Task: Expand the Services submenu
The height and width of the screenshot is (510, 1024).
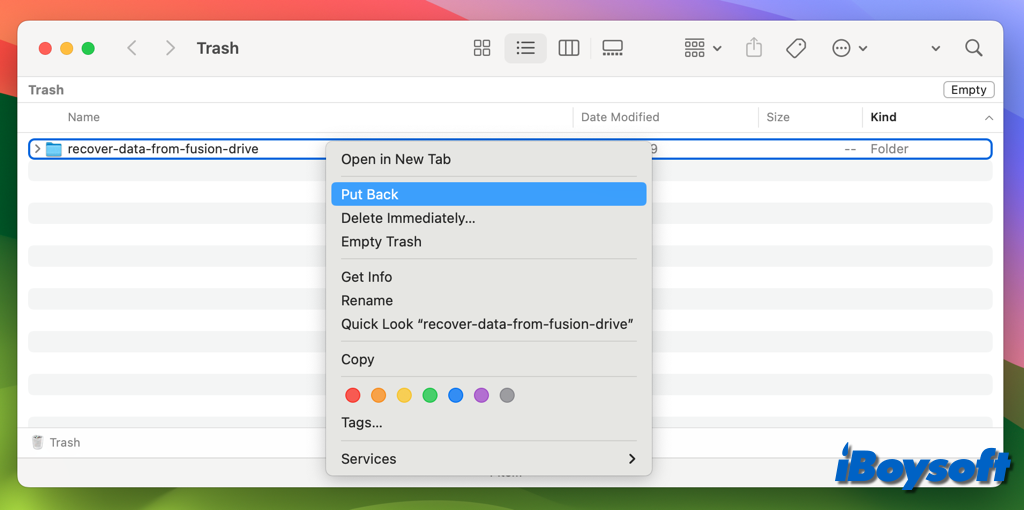Action: (631, 459)
